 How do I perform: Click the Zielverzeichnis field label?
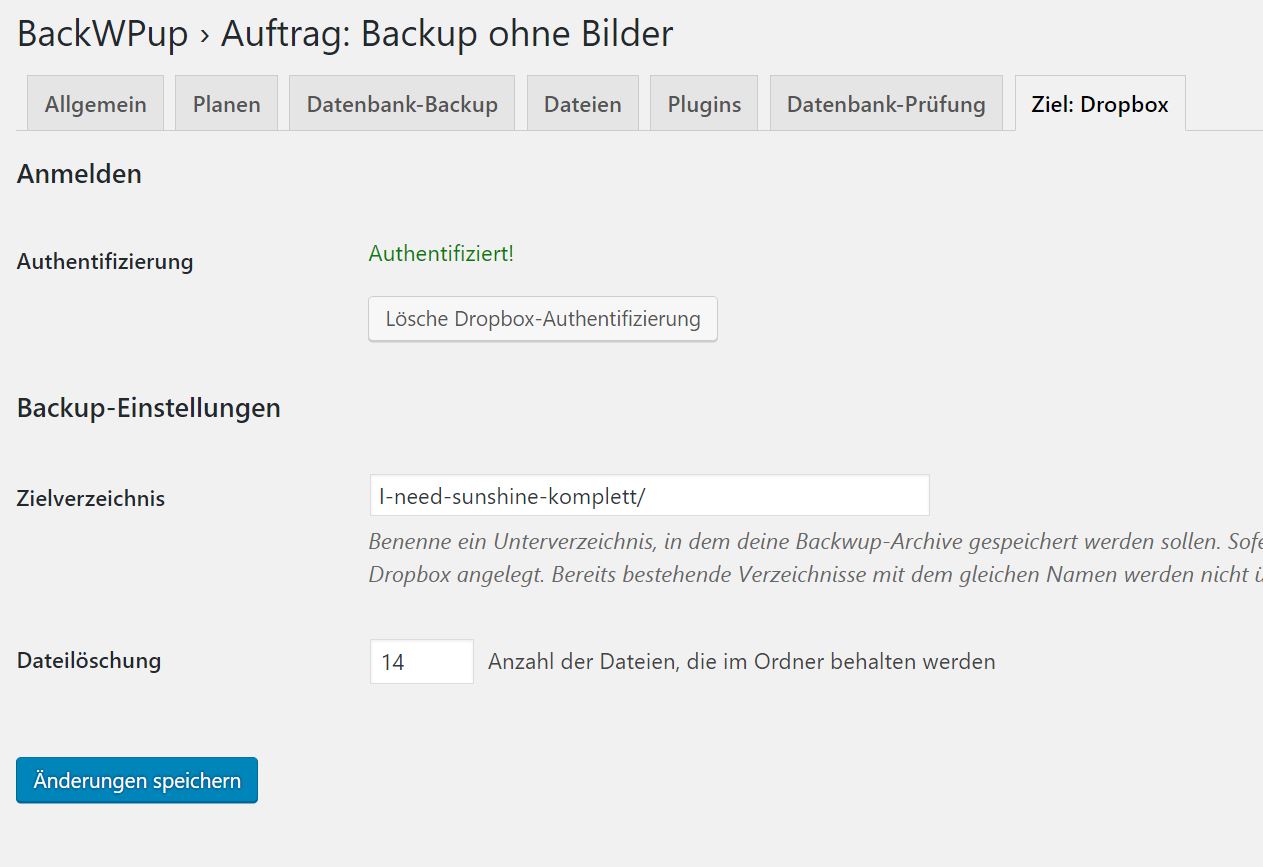click(x=91, y=498)
